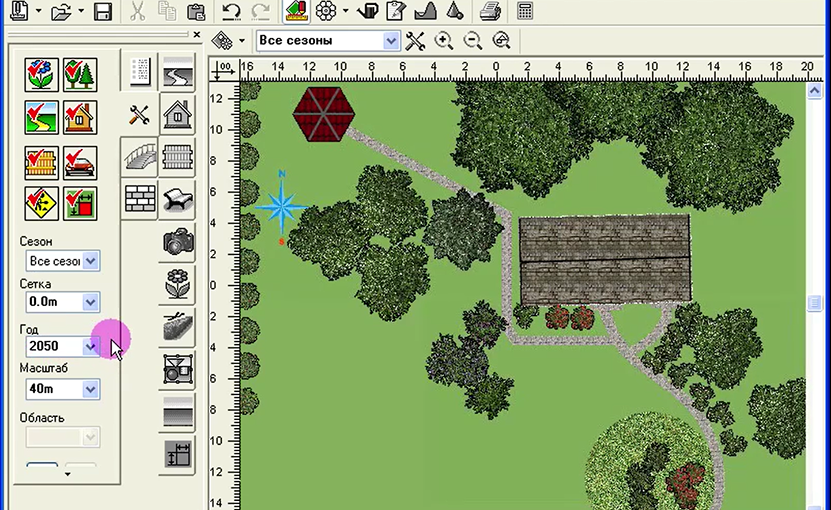Image resolution: width=831 pixels, height=510 pixels.
Task: Open the 'Сезон' combo box
Action: click(x=63, y=261)
